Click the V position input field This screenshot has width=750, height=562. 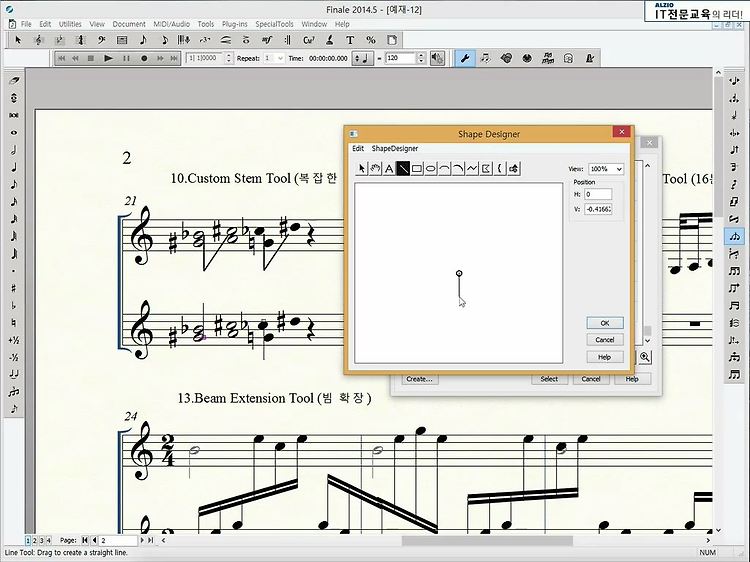[598, 209]
